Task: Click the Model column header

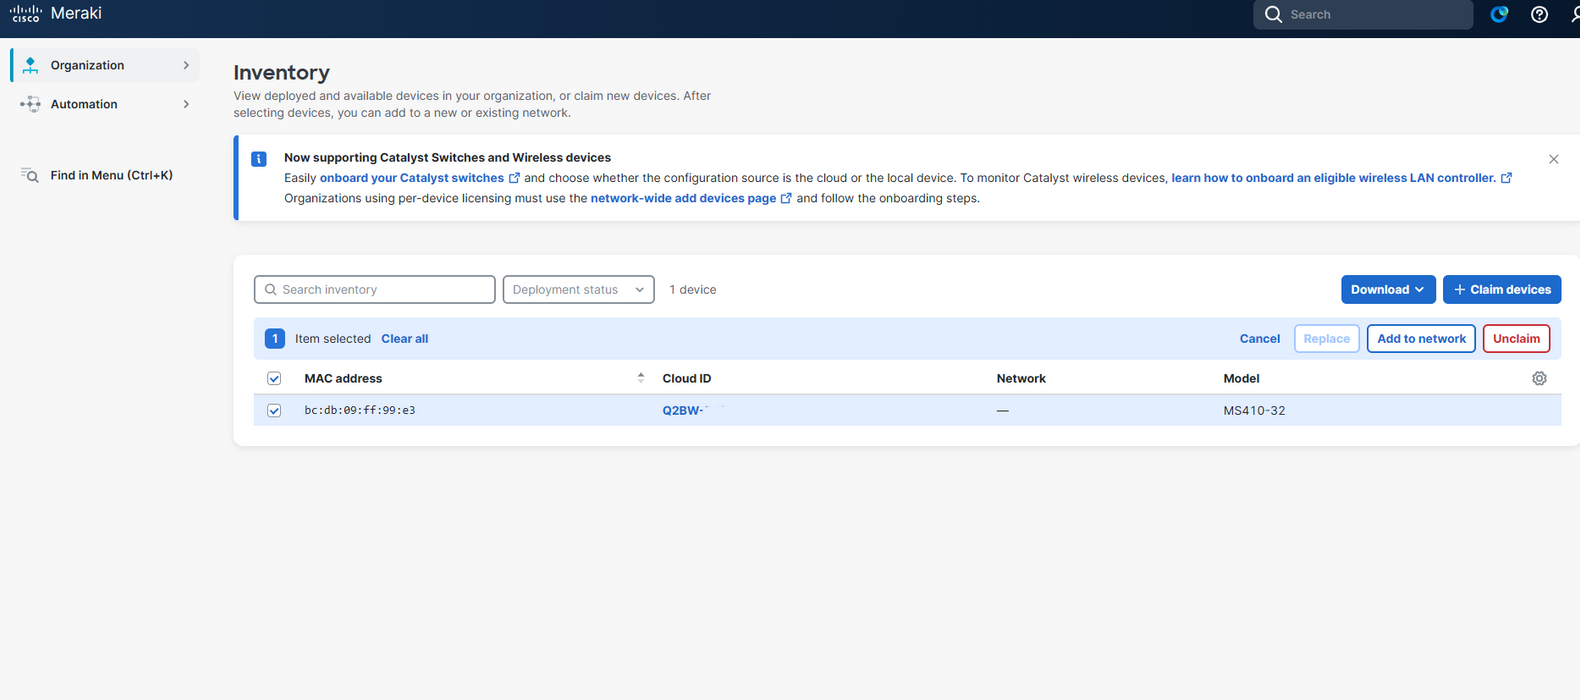Action: pyautogui.click(x=1241, y=379)
